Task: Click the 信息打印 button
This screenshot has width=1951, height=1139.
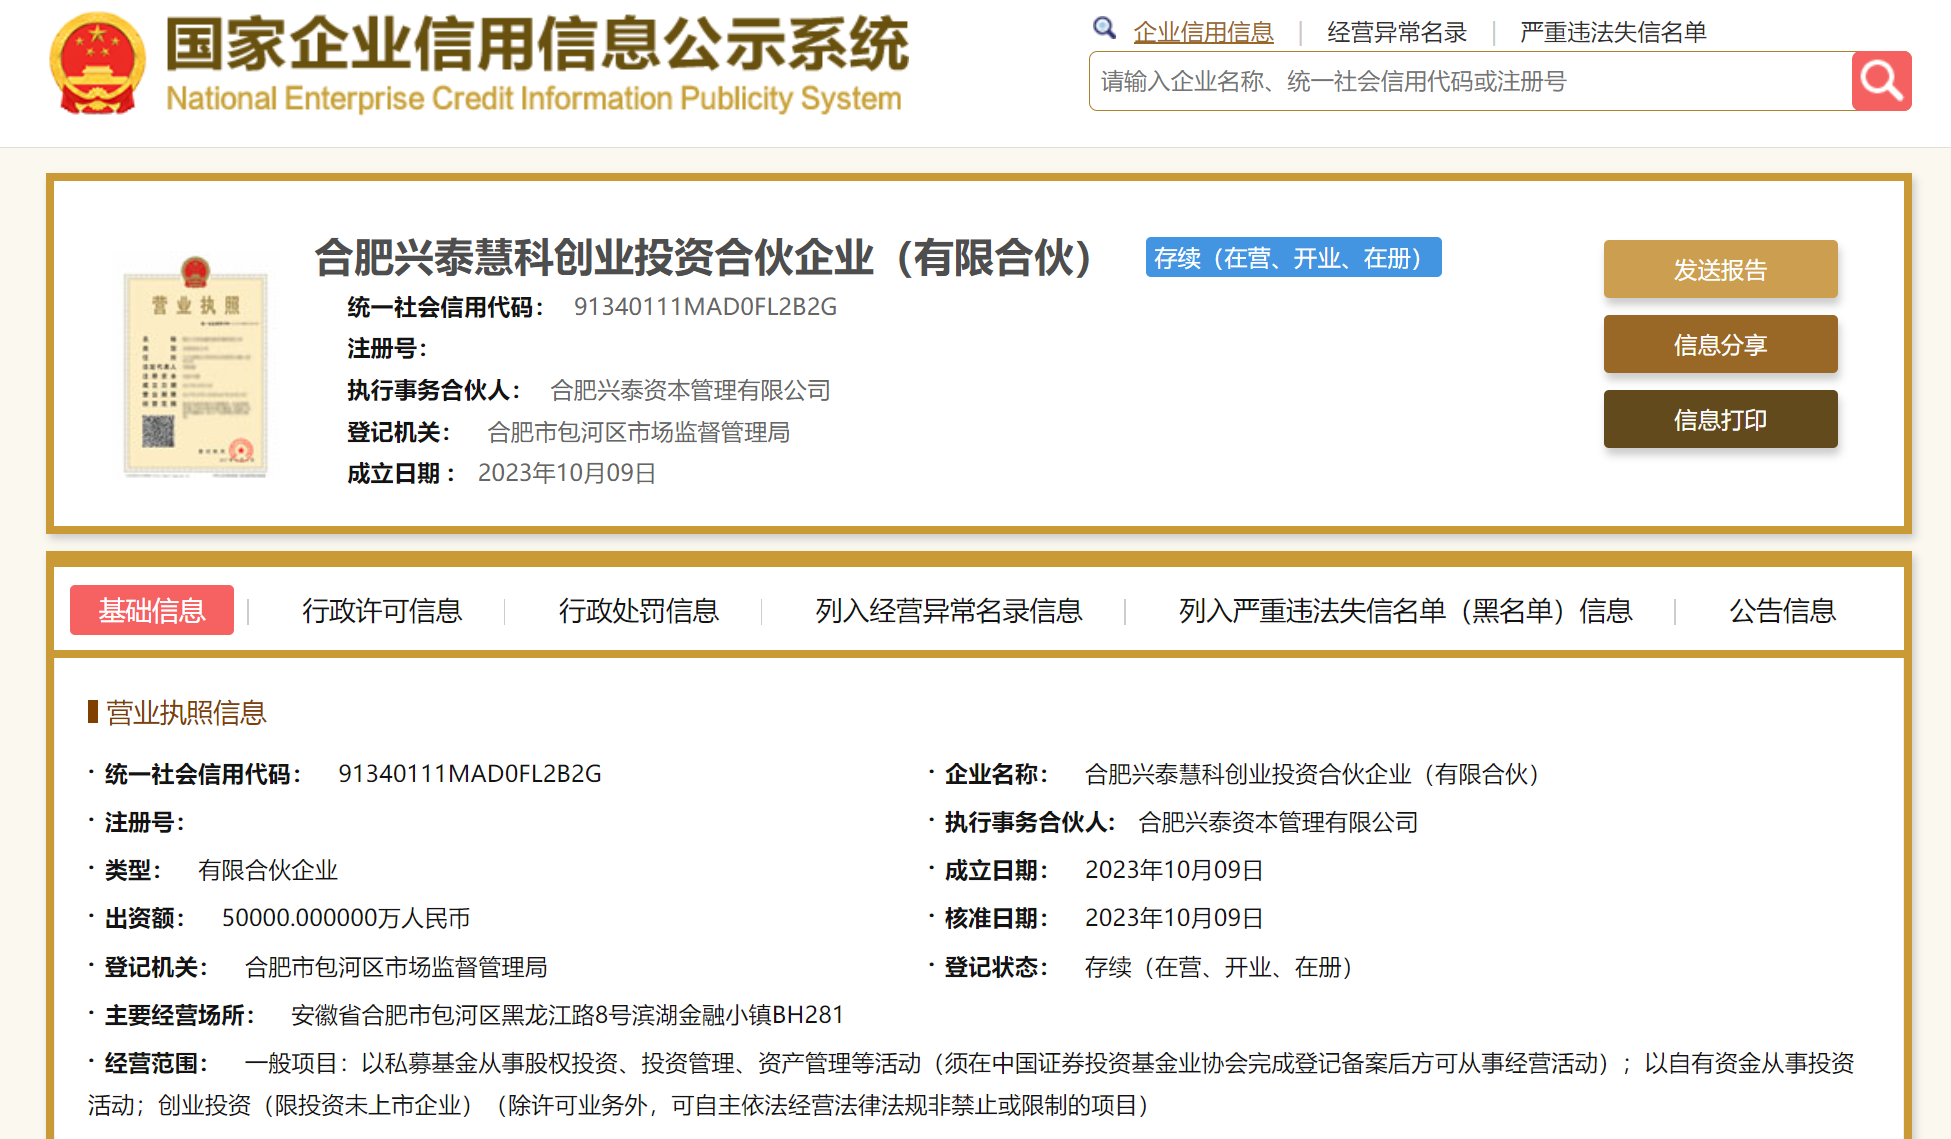Action: coord(1720,419)
